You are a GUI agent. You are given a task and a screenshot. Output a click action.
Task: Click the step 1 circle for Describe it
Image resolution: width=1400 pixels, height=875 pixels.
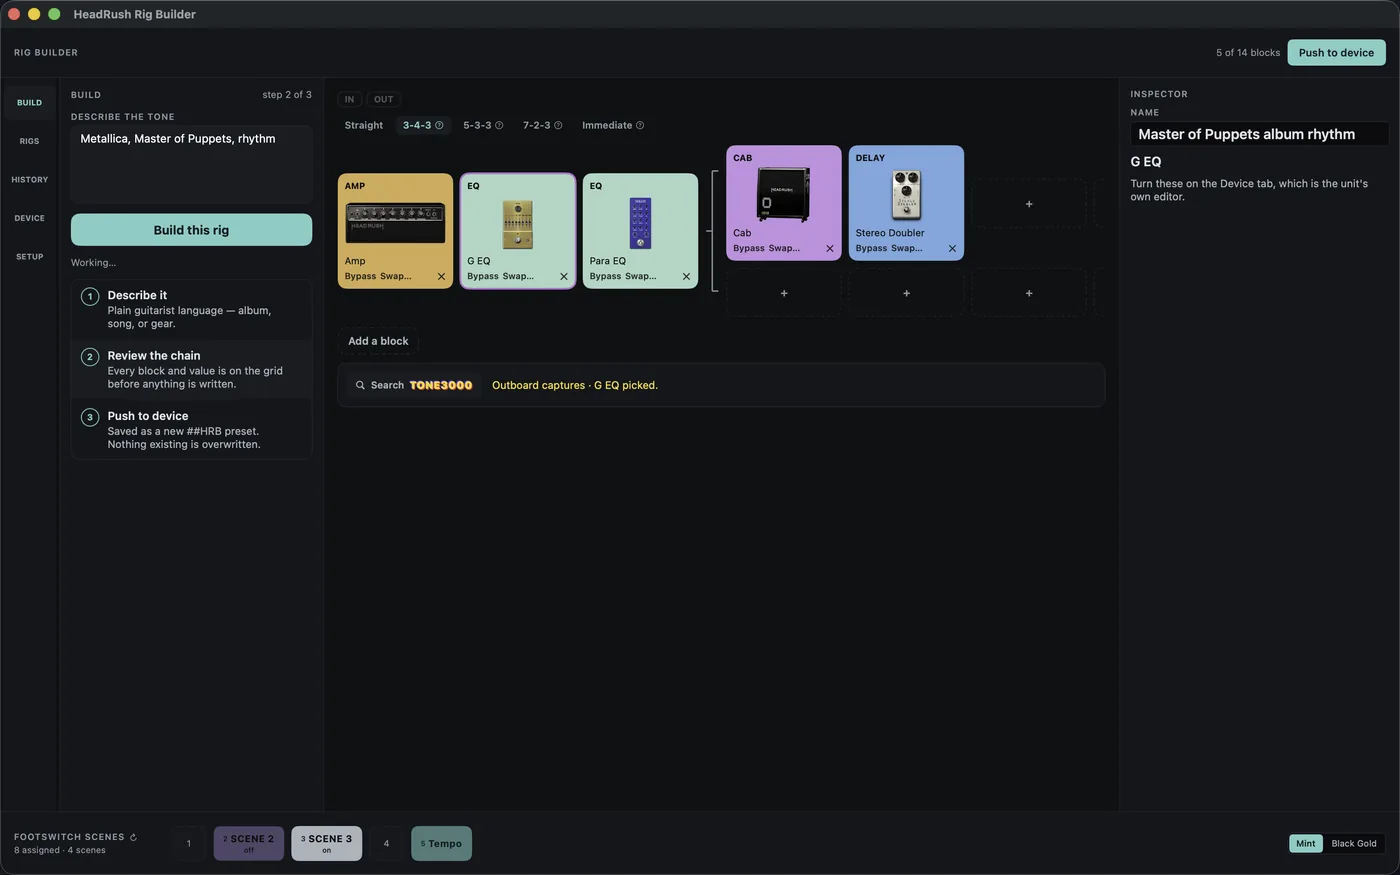pyautogui.click(x=90, y=296)
